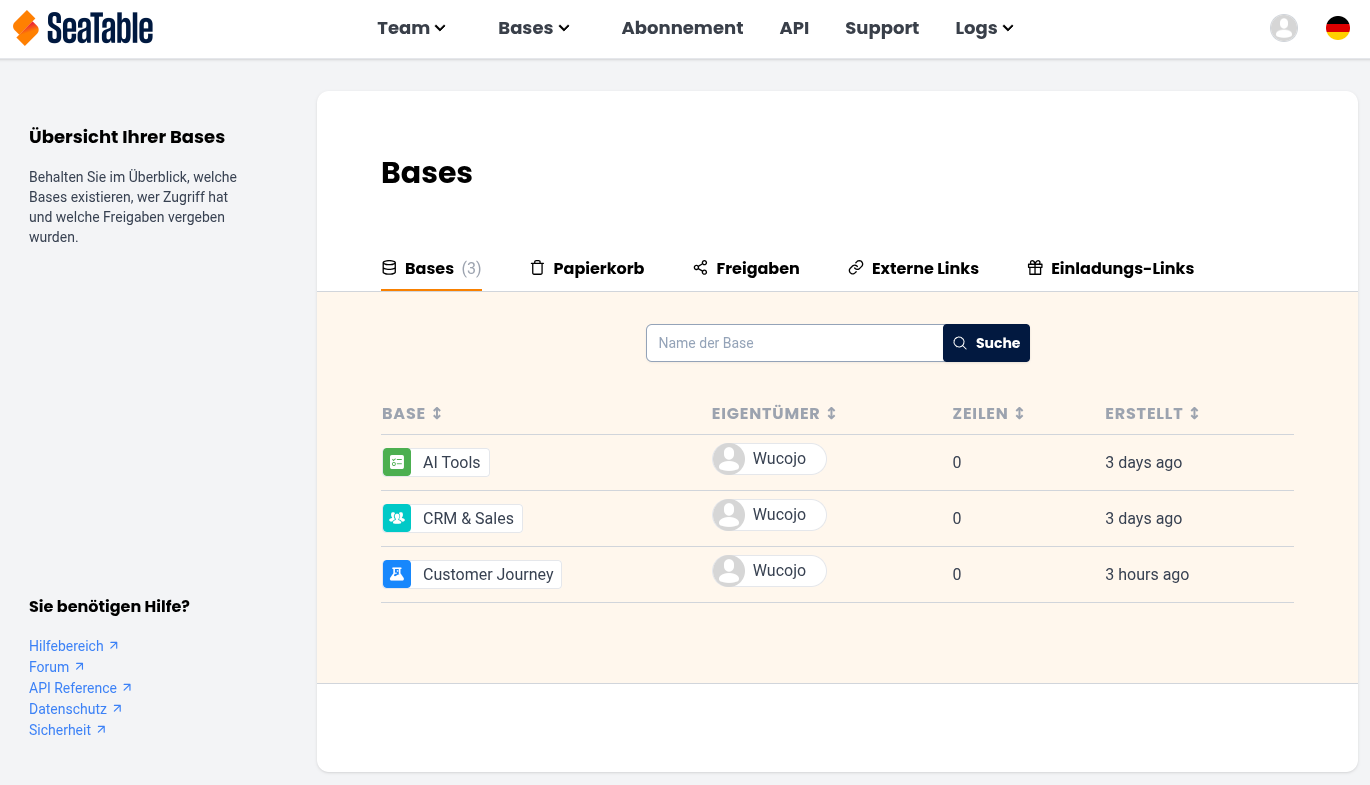Click the German flag language icon
Screen dimensions: 1370x785
pyautogui.click(x=1337, y=28)
